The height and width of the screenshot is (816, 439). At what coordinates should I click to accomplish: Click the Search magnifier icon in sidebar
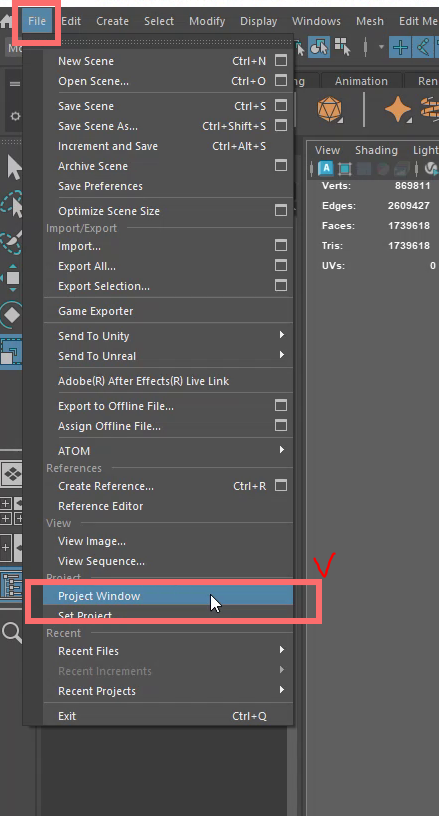click(11, 632)
